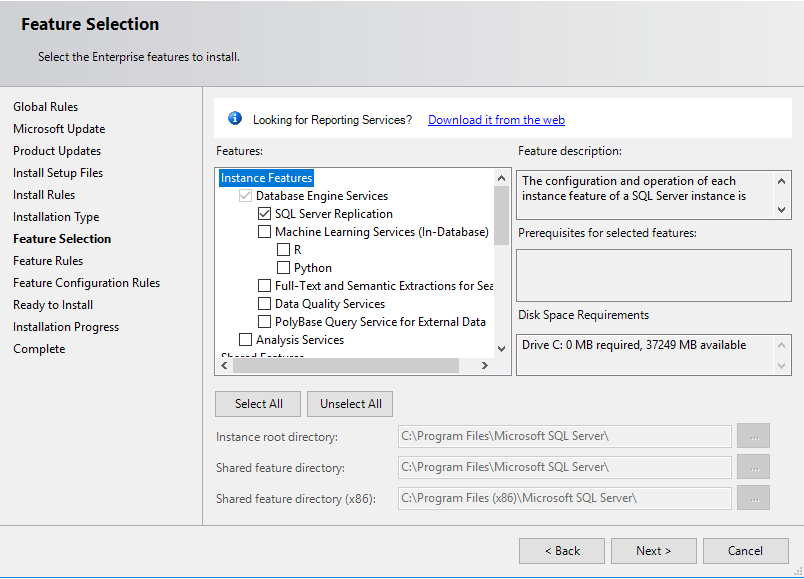Image resolution: width=804 pixels, height=579 pixels.
Task: Select the Product Updates step
Action: coord(57,151)
